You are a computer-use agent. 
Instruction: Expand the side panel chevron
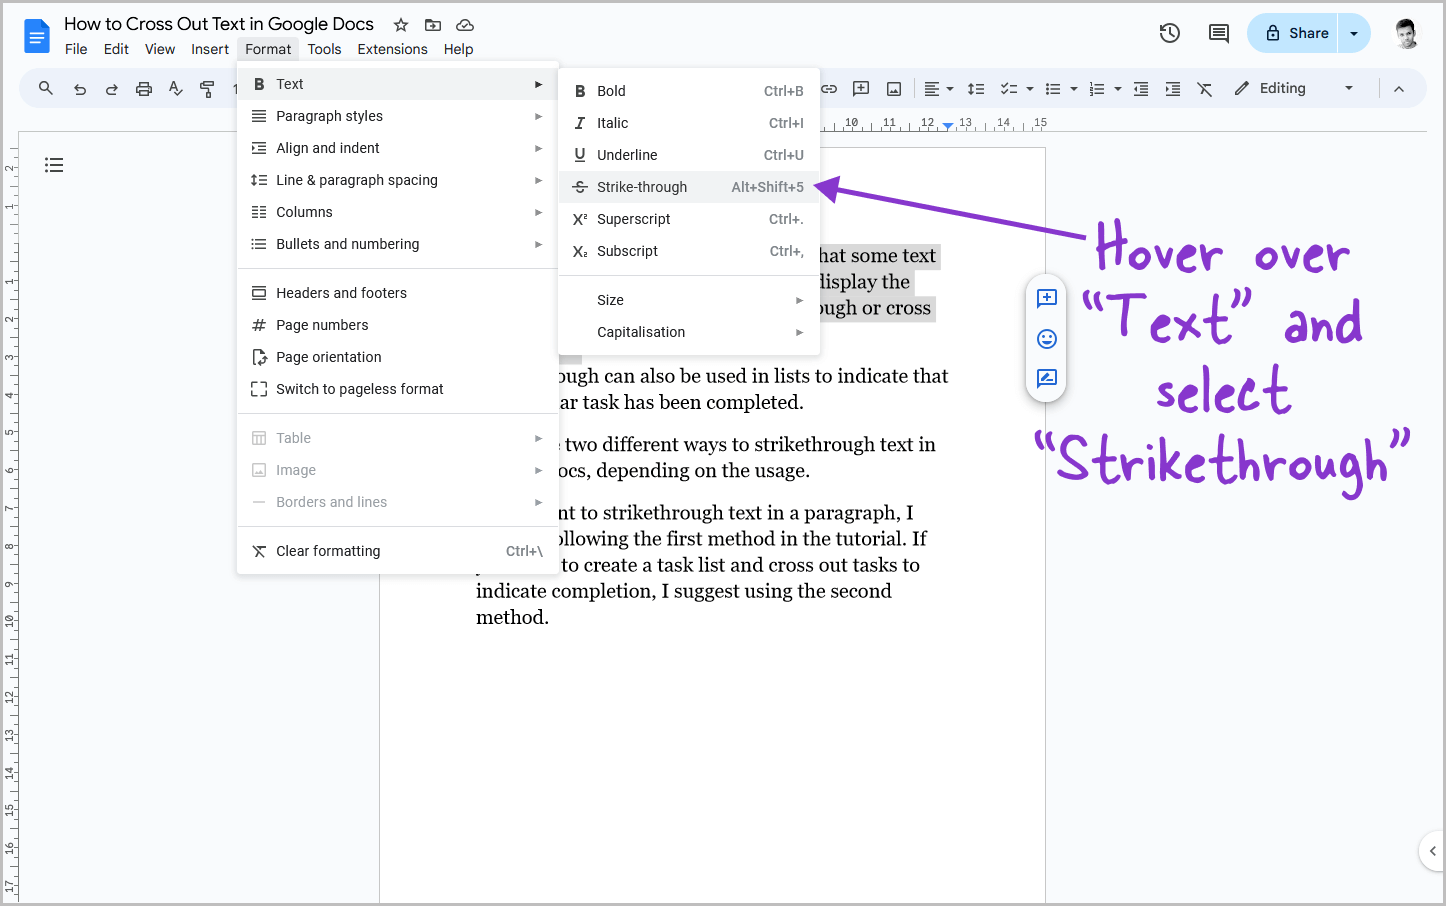click(1433, 851)
